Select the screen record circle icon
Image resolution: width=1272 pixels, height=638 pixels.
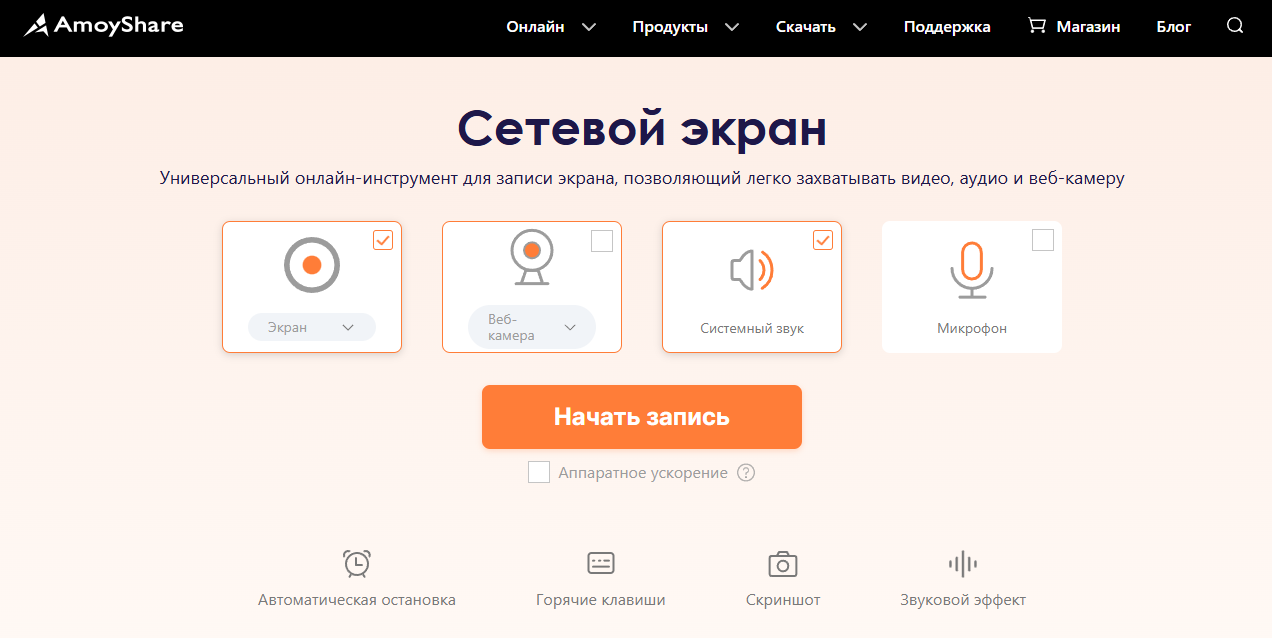click(312, 265)
